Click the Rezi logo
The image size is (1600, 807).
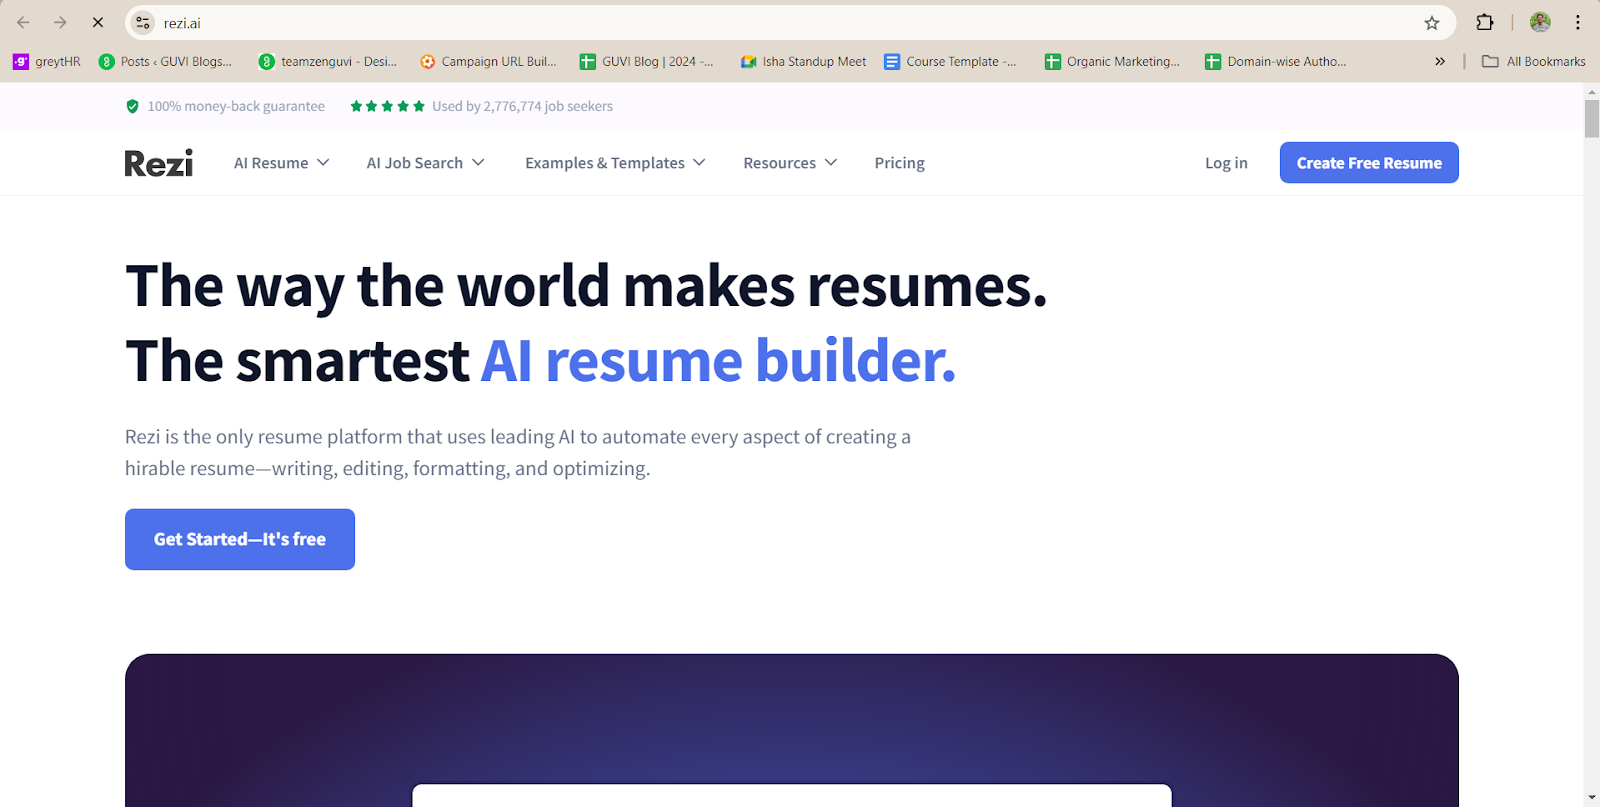[159, 163]
